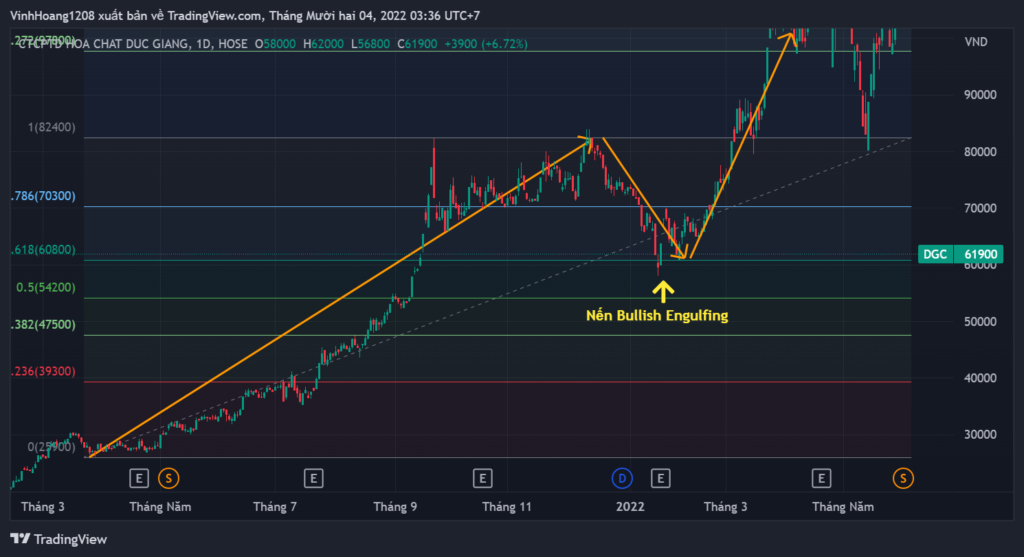Click the 0.5(54200) Fibonacci level label

[x=46, y=287]
